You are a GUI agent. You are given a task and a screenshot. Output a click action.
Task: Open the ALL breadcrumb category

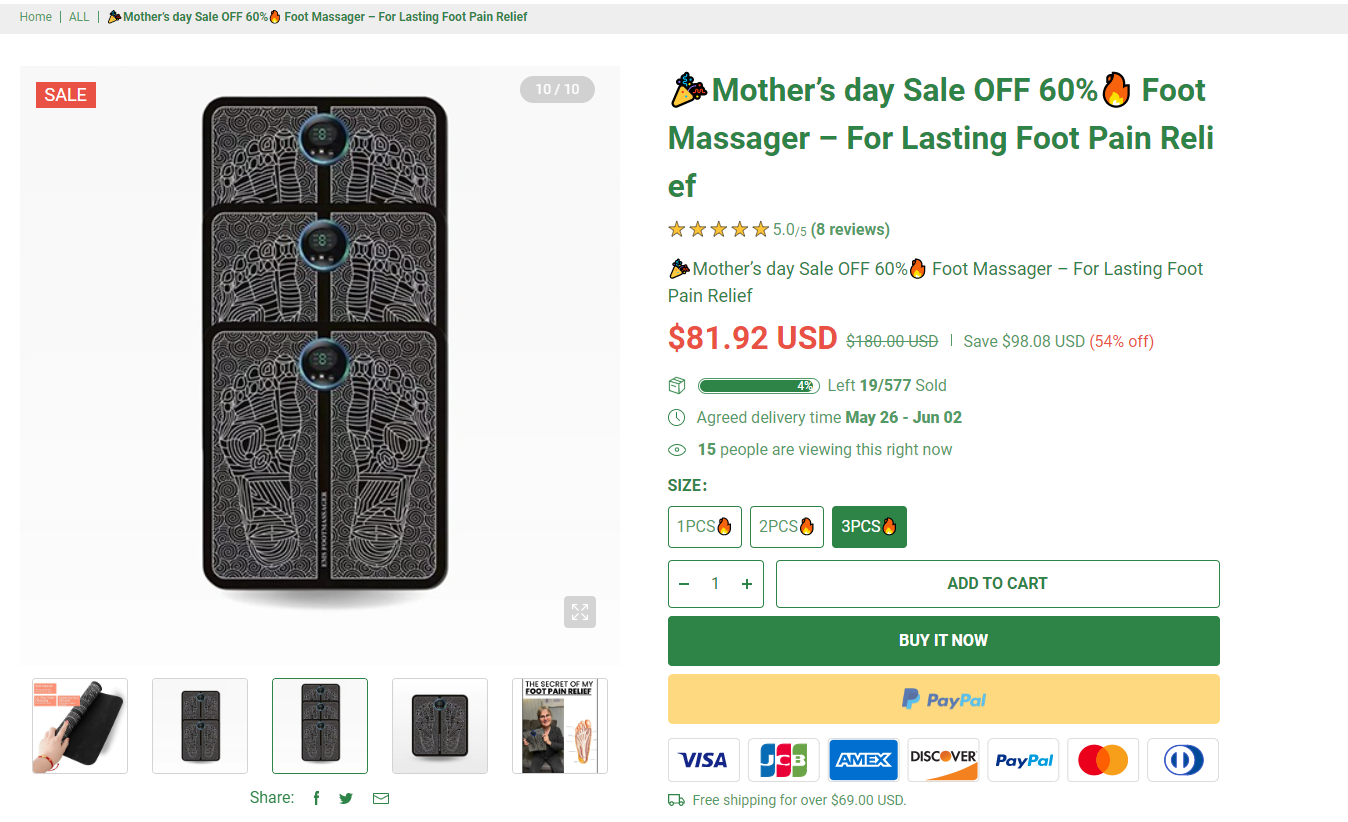click(x=79, y=17)
